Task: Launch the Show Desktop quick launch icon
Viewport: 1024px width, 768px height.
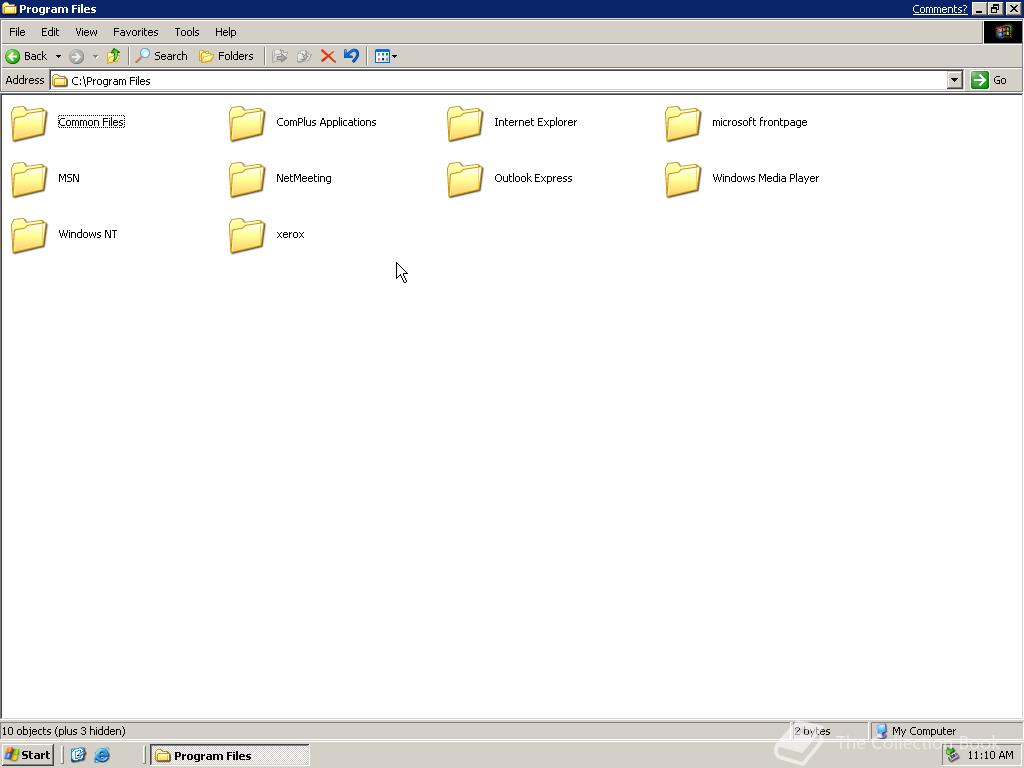Action: pos(78,756)
